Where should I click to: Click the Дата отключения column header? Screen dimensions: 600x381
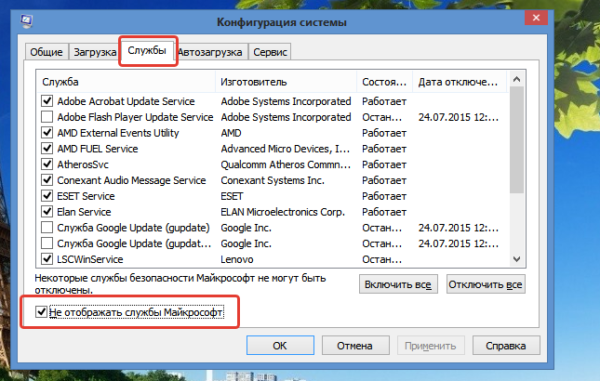[460, 82]
